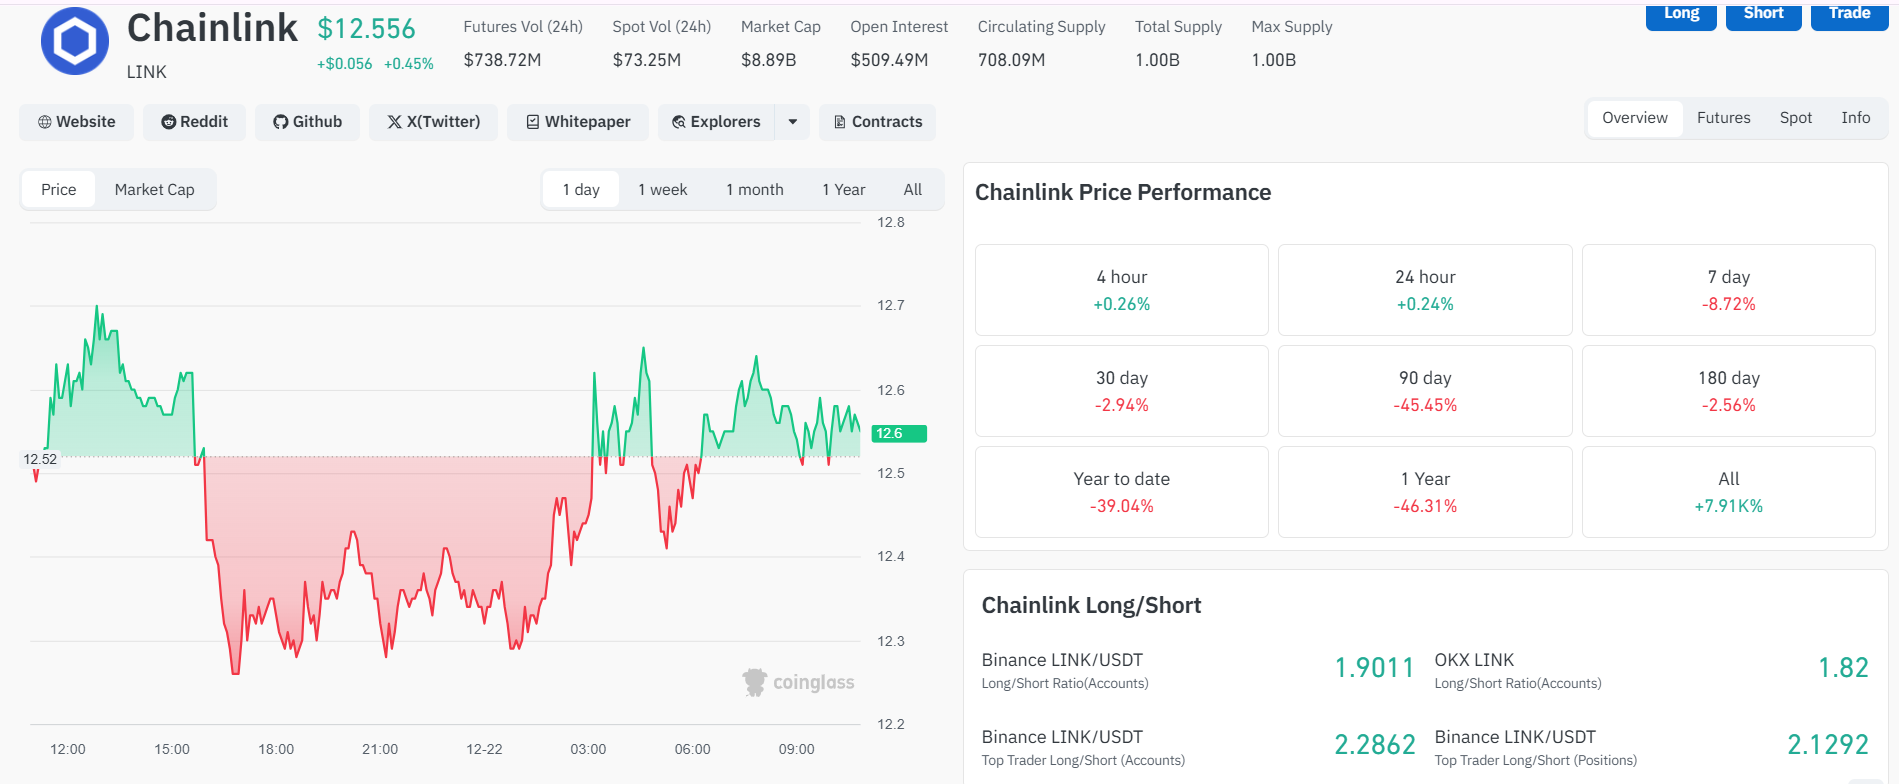Select the 1 week chart range
Viewport: 1899px width, 784px height.
tap(663, 190)
